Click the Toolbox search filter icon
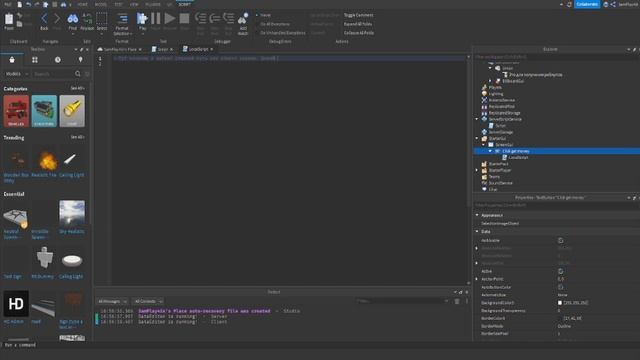 pyautogui.click(x=87, y=74)
